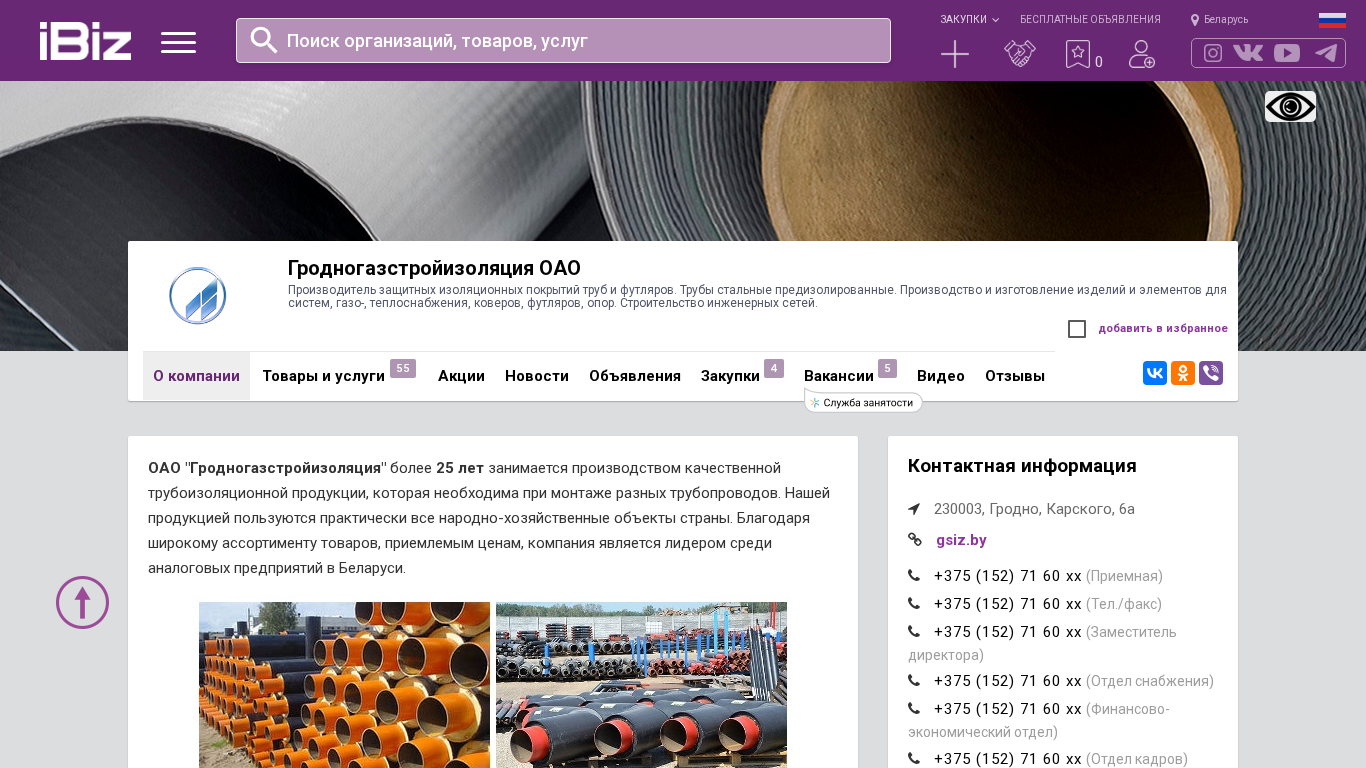
Task: Reveal the Тел./факс phone number
Action: (x=1008, y=604)
